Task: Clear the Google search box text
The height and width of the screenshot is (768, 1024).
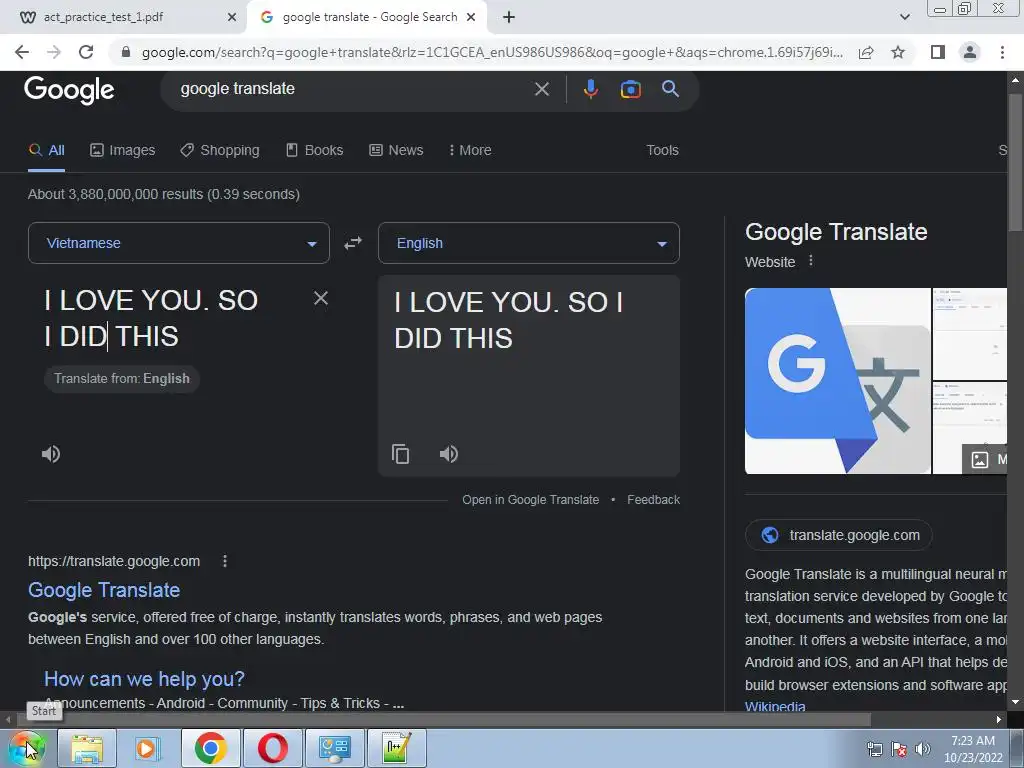Action: [x=541, y=89]
